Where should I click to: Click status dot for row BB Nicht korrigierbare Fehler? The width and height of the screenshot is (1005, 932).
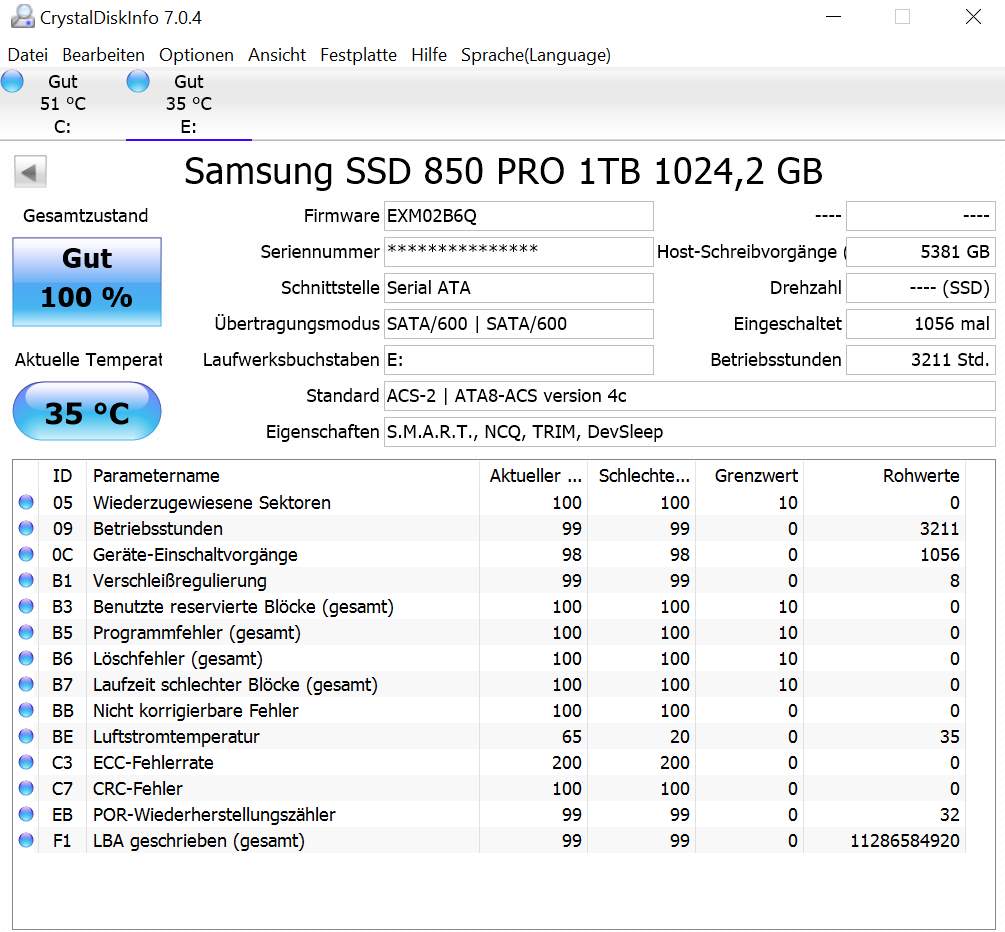coord(26,710)
